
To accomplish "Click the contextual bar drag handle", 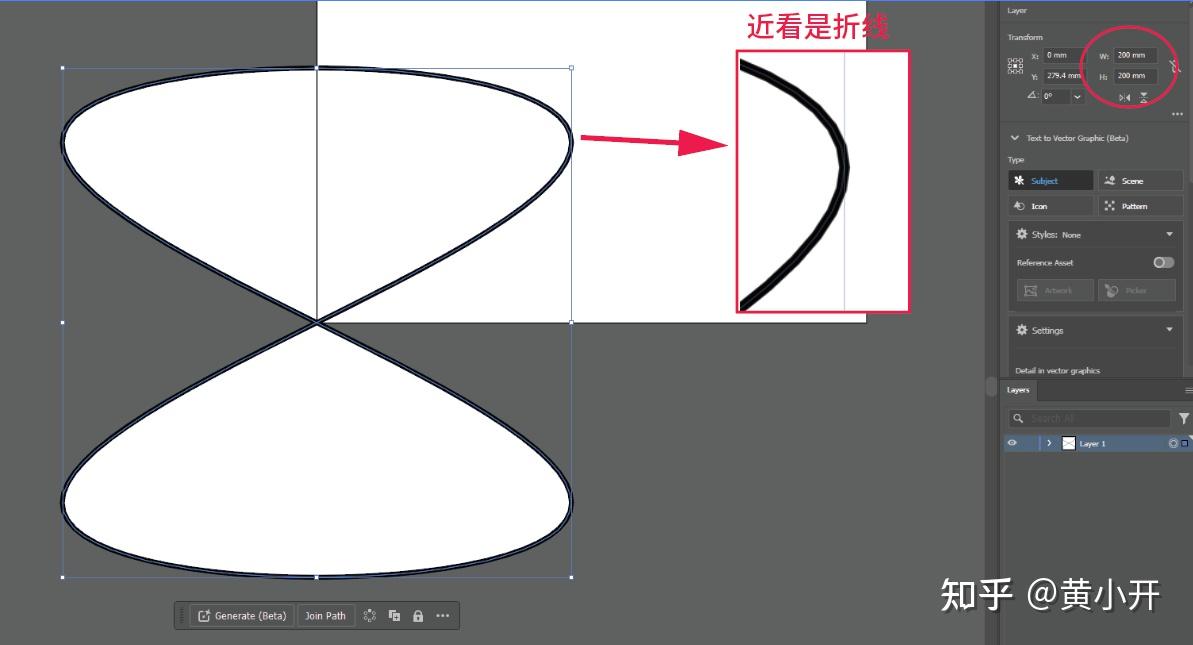I will (181, 615).
